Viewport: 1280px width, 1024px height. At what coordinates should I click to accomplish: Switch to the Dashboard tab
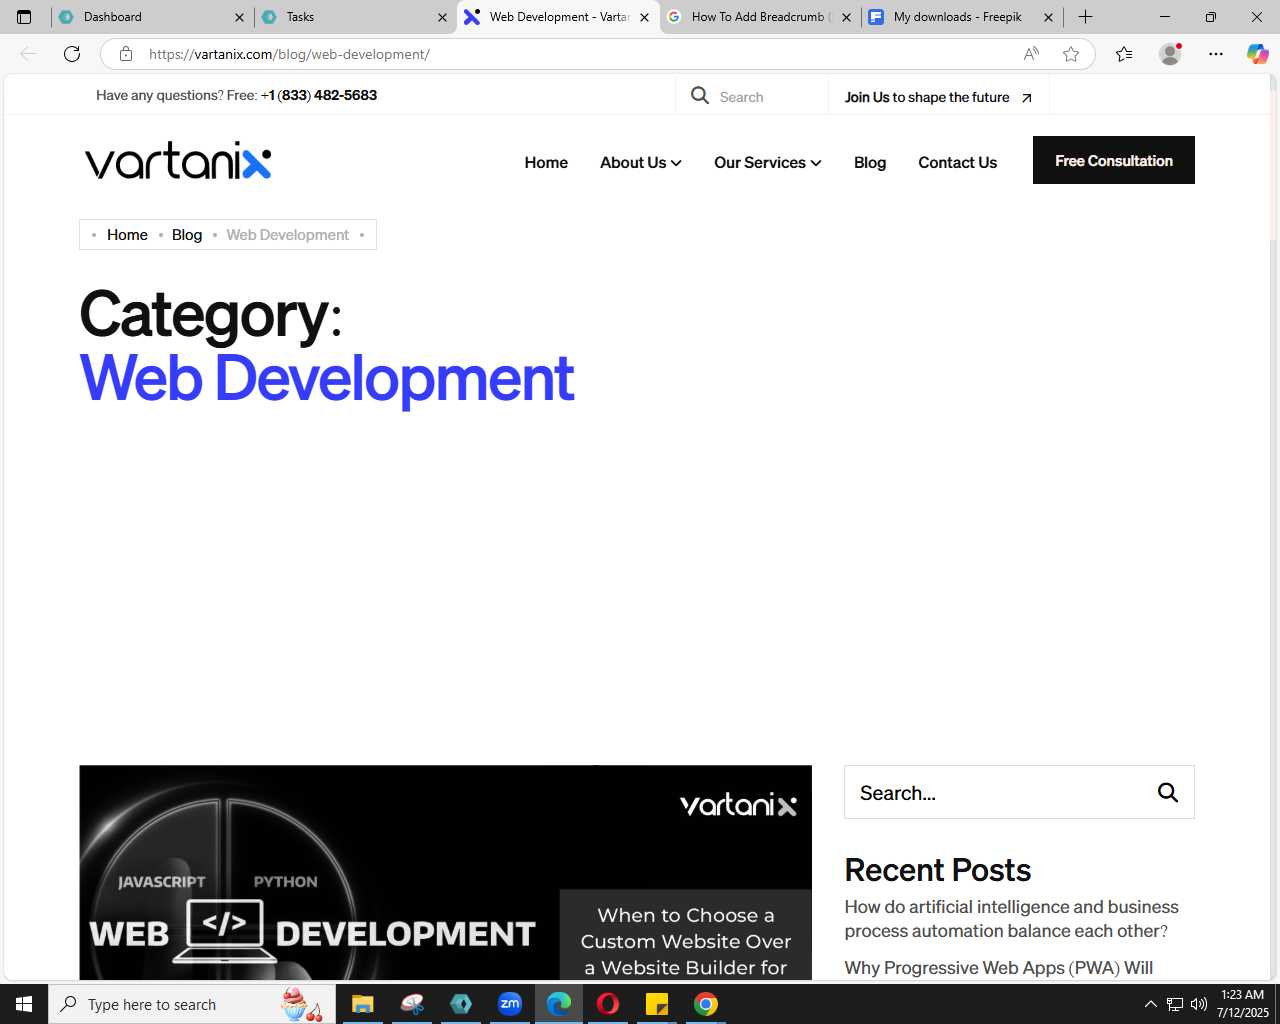(151, 17)
